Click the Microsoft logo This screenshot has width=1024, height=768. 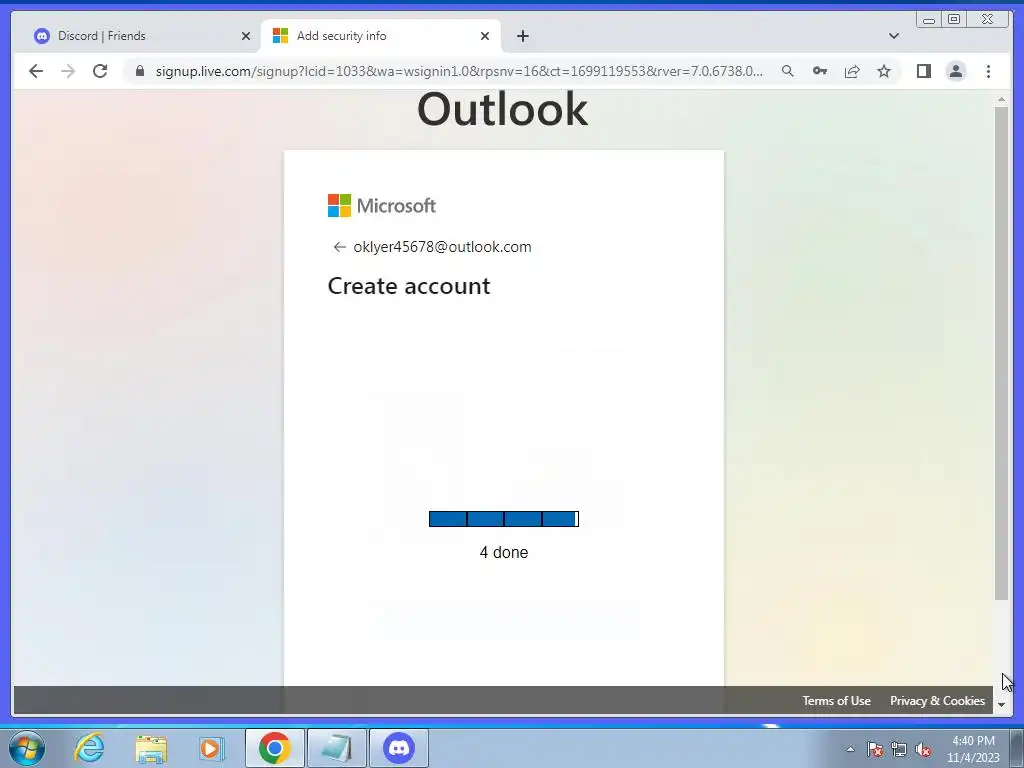pos(381,206)
